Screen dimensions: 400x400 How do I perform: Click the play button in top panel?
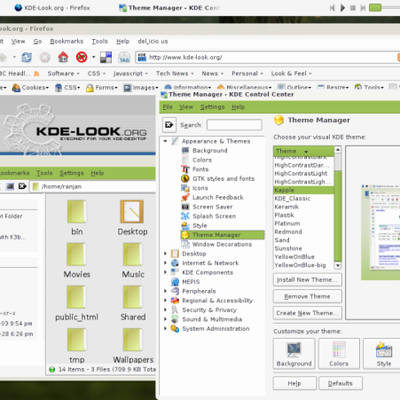point(342,8)
